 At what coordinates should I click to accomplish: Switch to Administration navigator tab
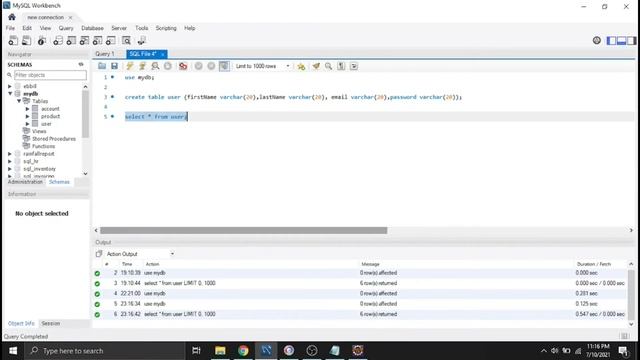[25, 182]
